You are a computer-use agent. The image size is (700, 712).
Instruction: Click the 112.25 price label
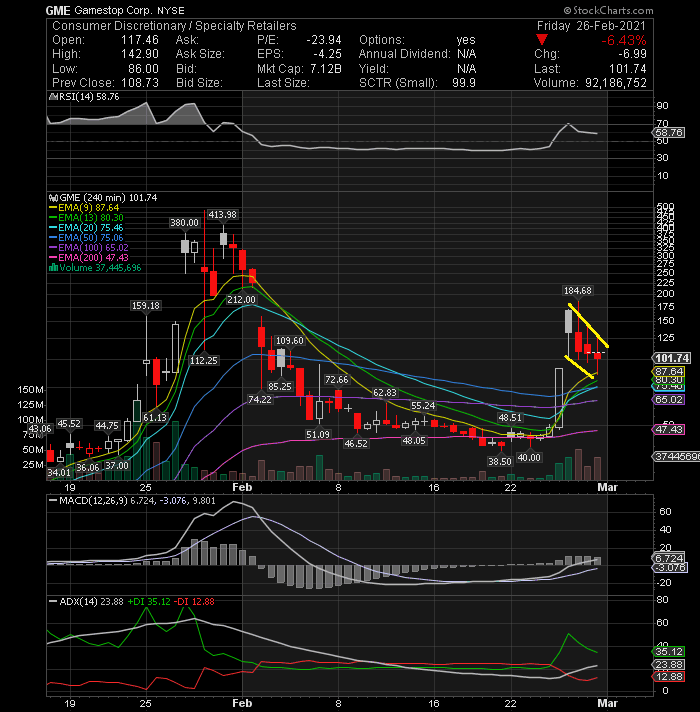coord(204,361)
